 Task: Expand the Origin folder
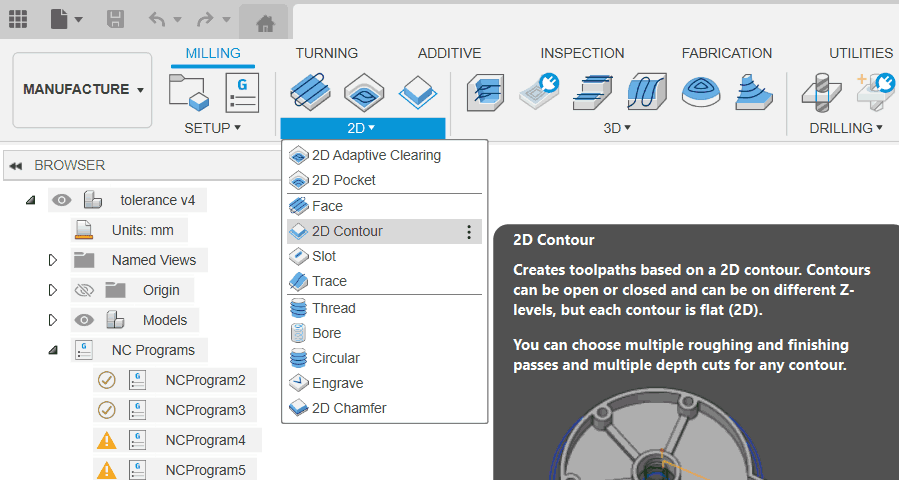click(x=53, y=290)
